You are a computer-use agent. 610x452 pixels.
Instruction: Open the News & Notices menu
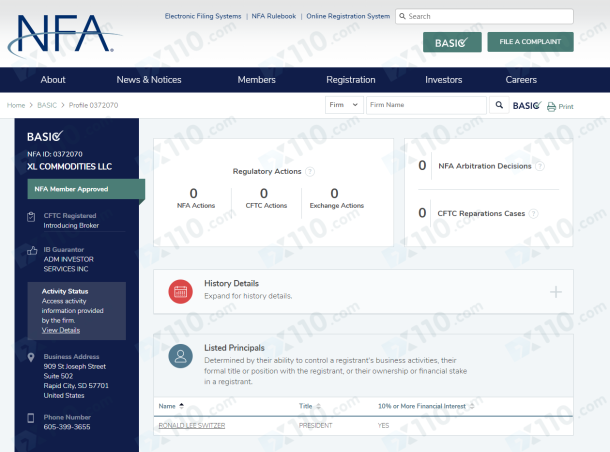pos(149,80)
